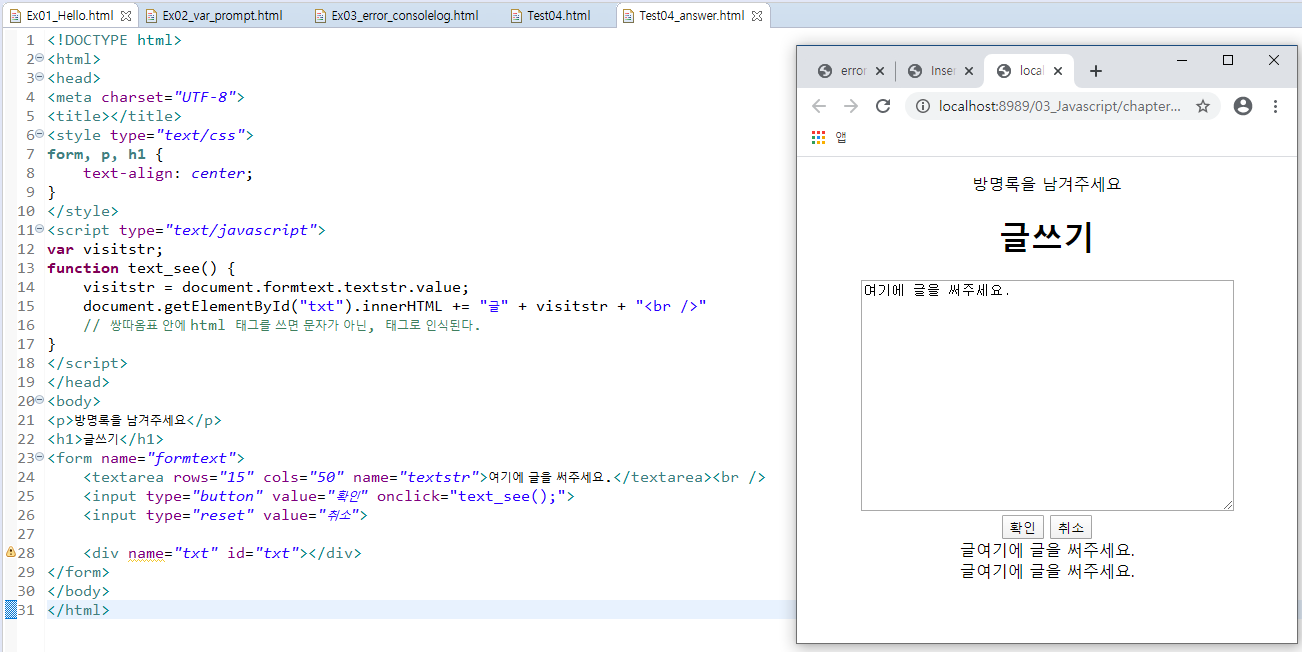Click the '</html>' closing tag on line 31
1302x652 pixels.
(78, 610)
